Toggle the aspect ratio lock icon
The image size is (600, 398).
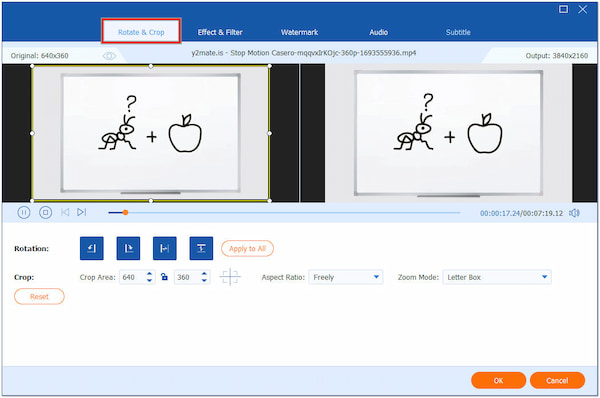click(164, 277)
